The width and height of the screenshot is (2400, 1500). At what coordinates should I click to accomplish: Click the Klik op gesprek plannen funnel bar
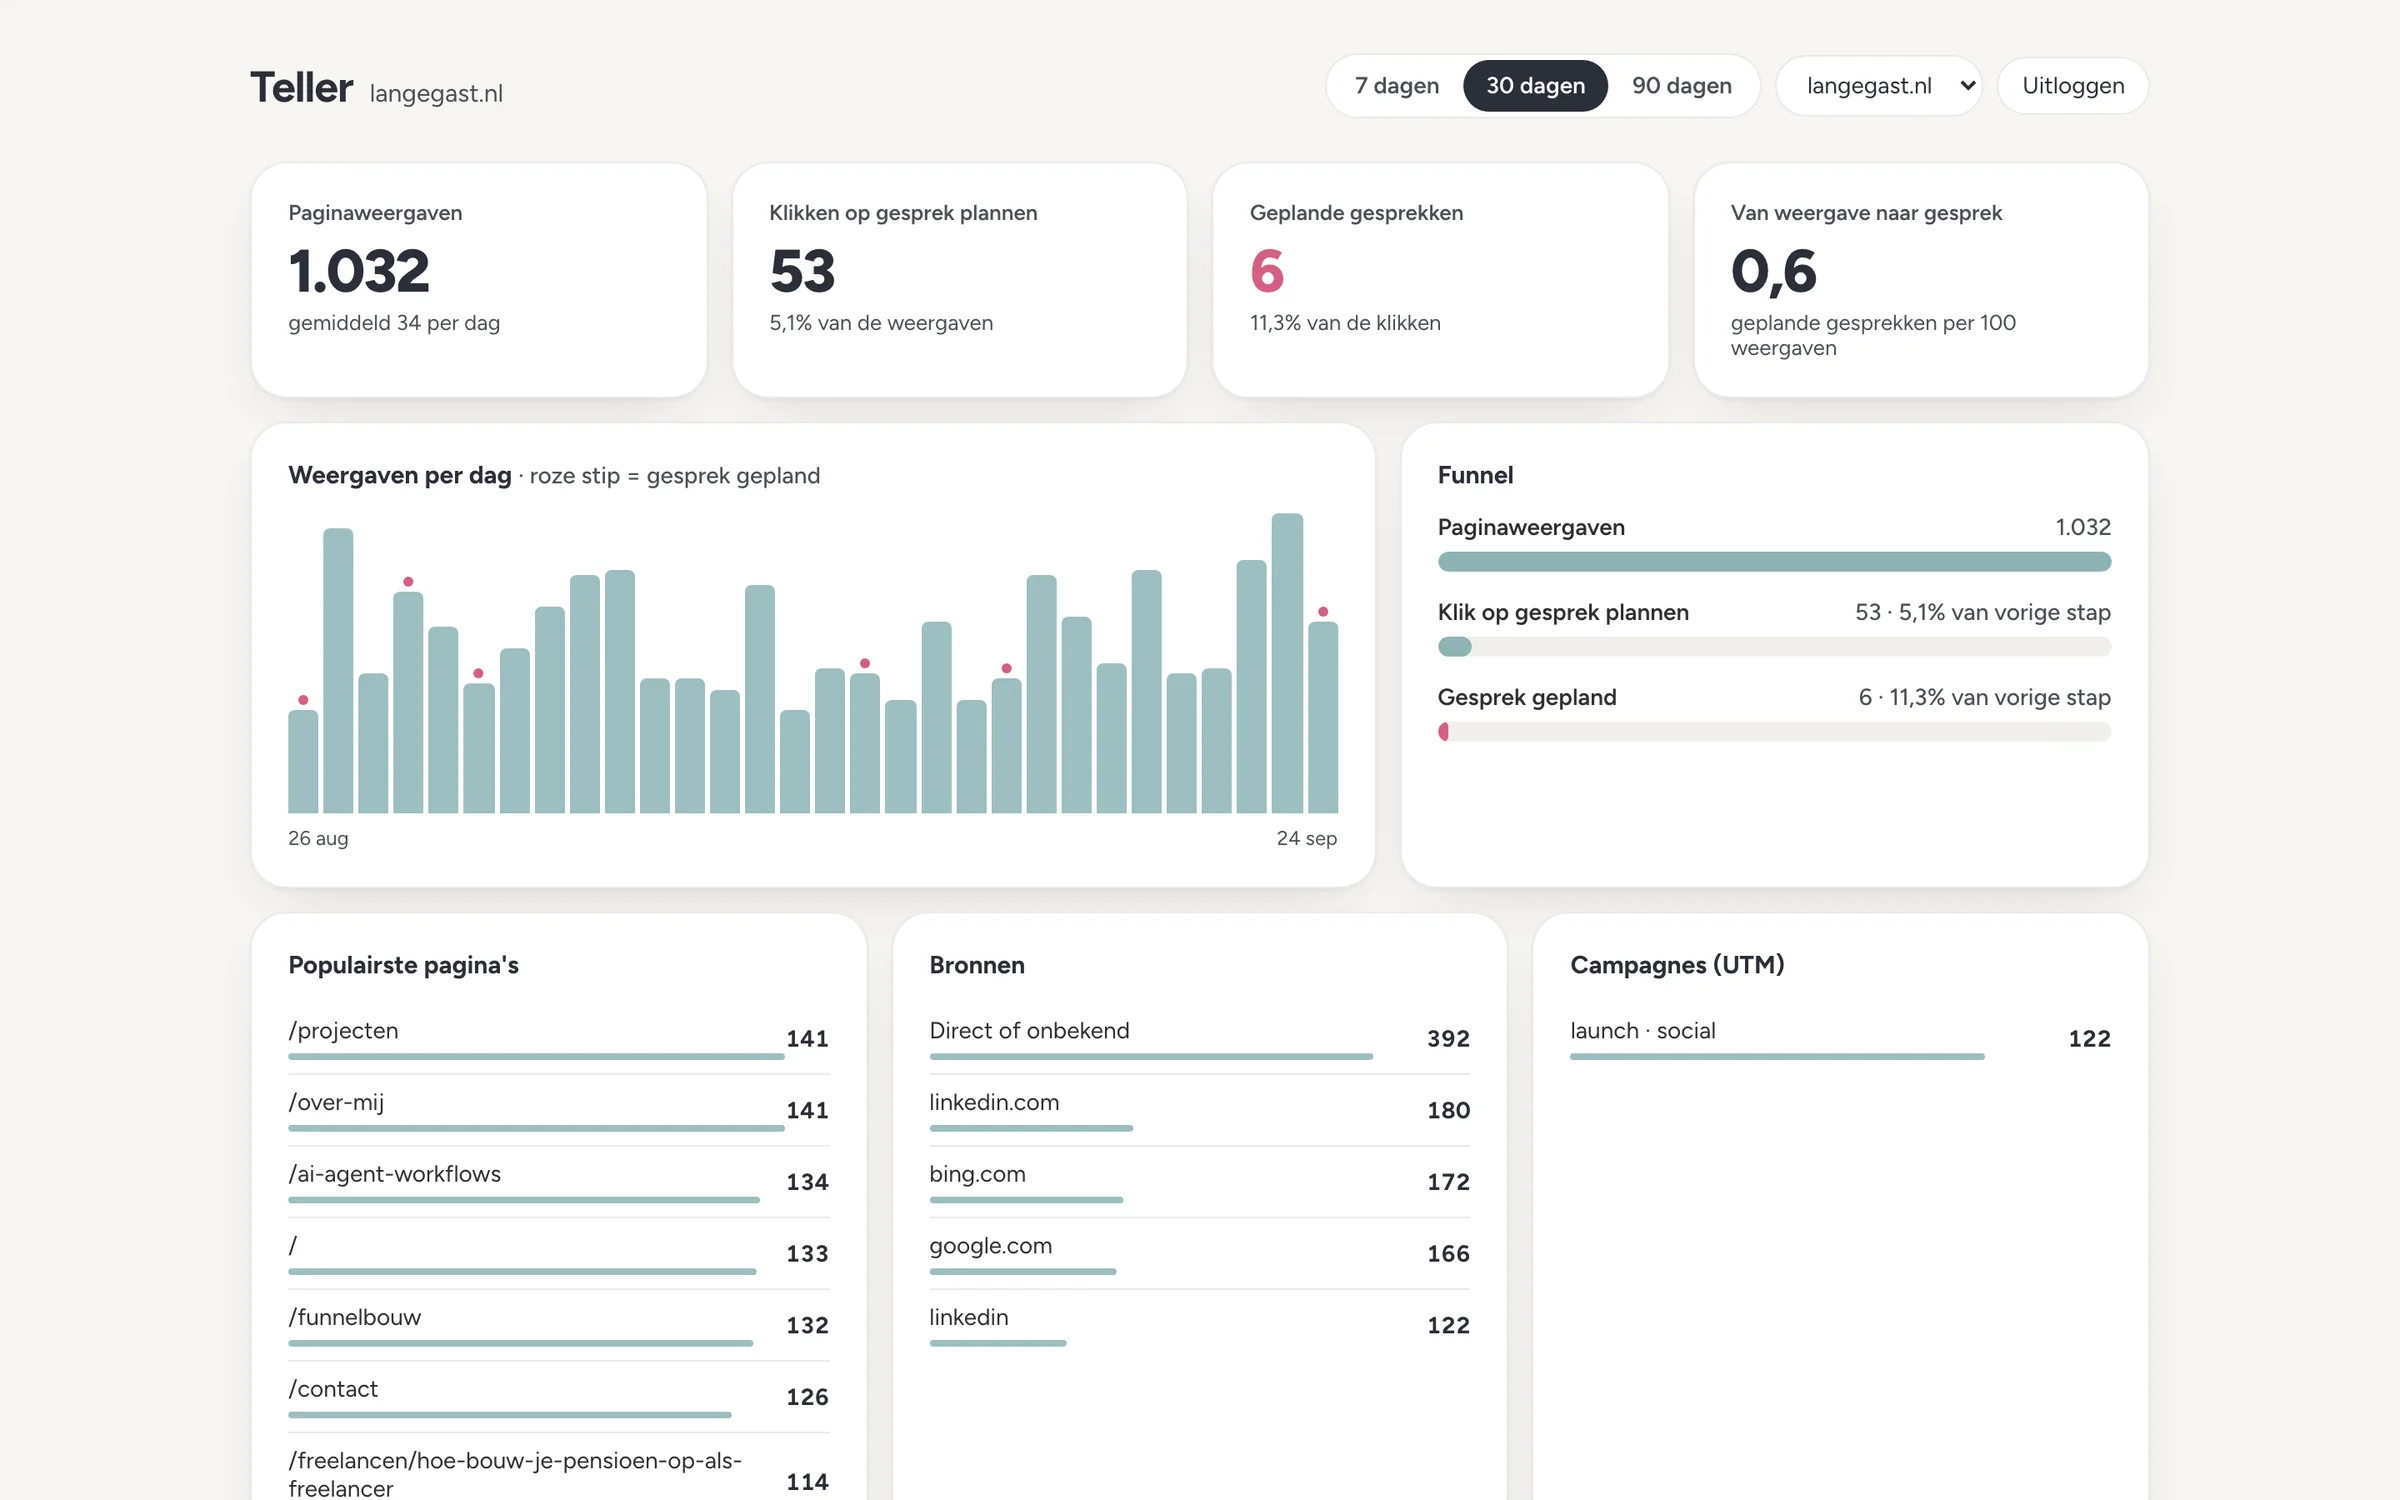pyautogui.click(x=1774, y=647)
